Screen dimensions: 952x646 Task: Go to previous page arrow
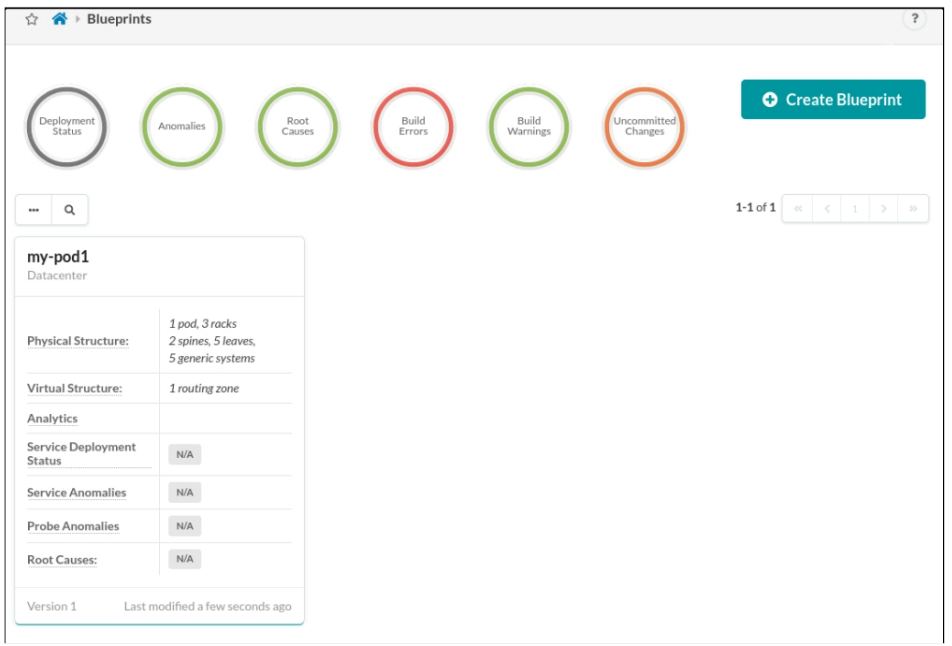click(827, 208)
